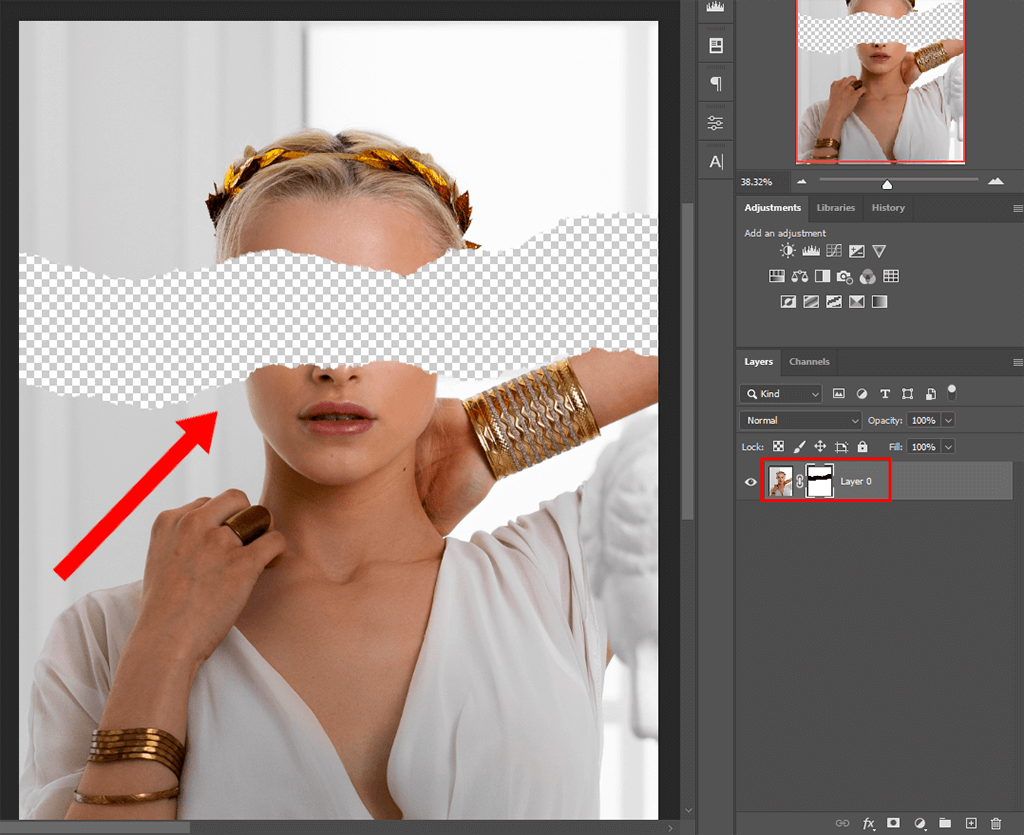Open the collapsed Character panel icon
The image size is (1024, 835).
tap(716, 162)
